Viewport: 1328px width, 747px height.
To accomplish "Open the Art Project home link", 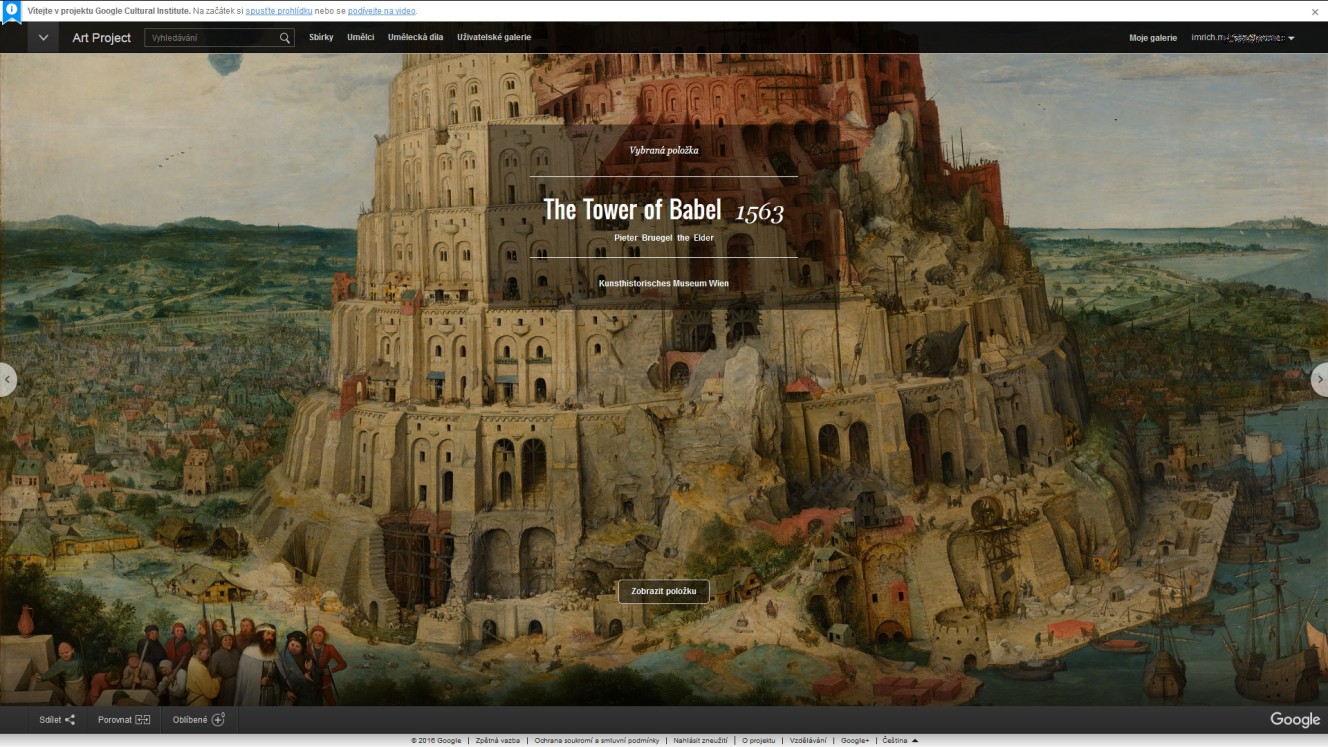I will (x=102, y=38).
